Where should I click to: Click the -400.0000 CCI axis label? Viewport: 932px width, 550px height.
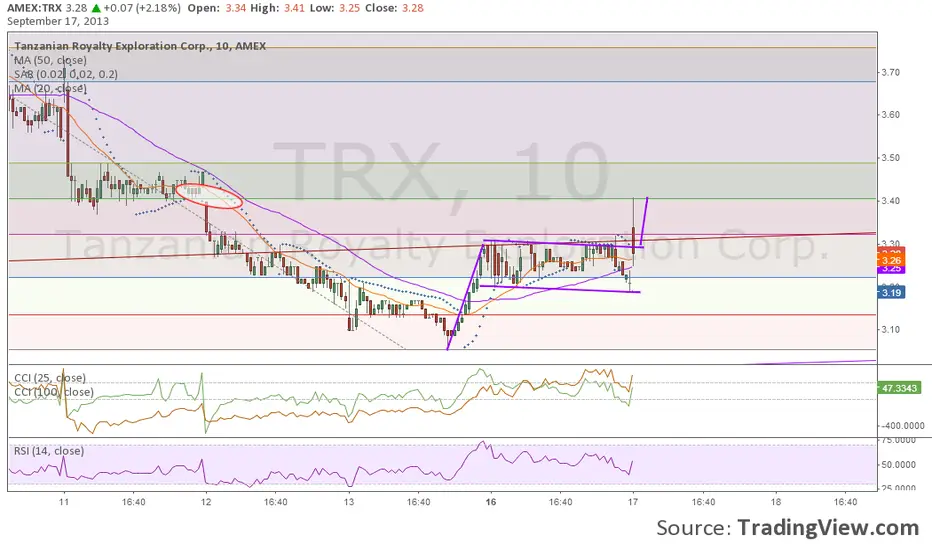click(x=902, y=426)
